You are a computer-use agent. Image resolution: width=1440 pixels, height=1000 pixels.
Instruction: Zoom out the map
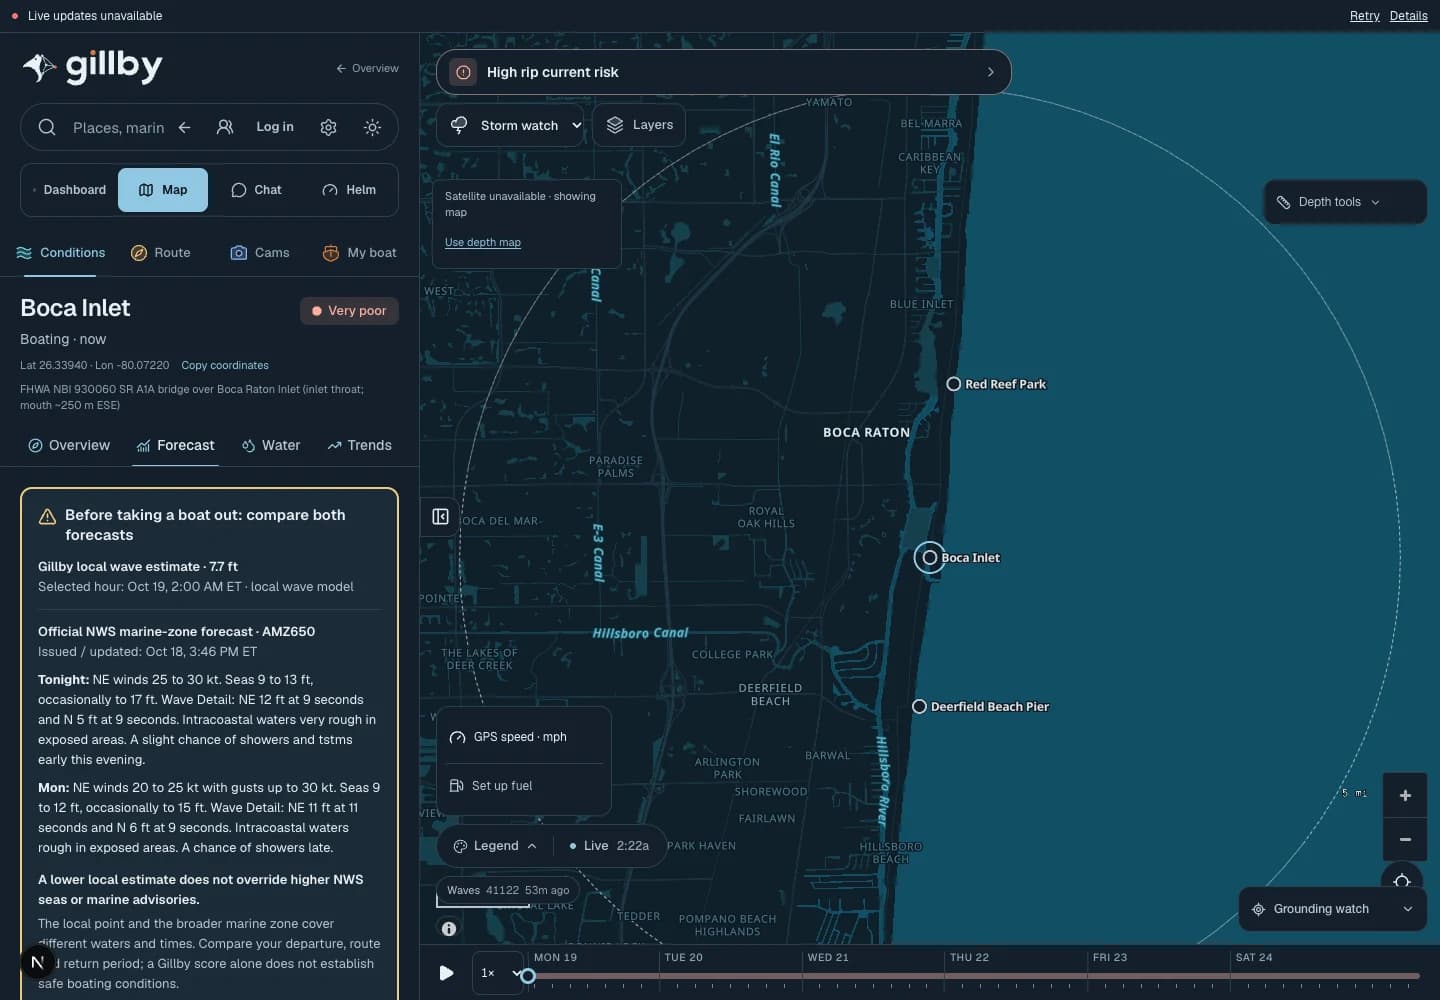(x=1405, y=840)
